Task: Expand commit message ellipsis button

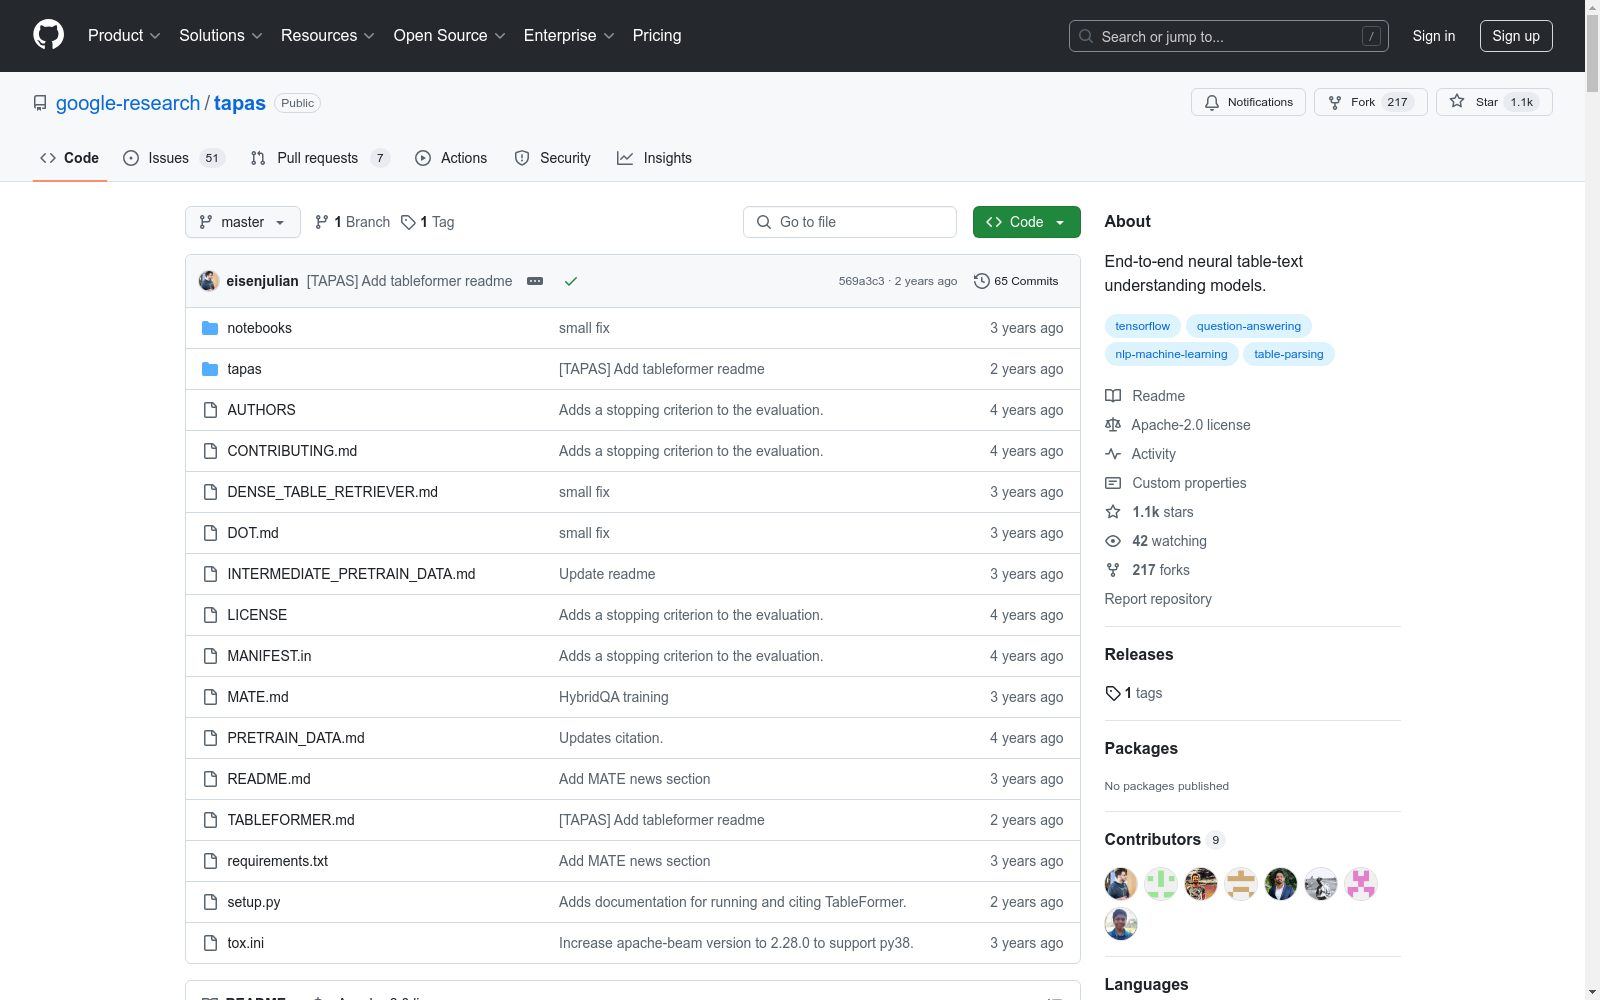Action: pos(535,281)
